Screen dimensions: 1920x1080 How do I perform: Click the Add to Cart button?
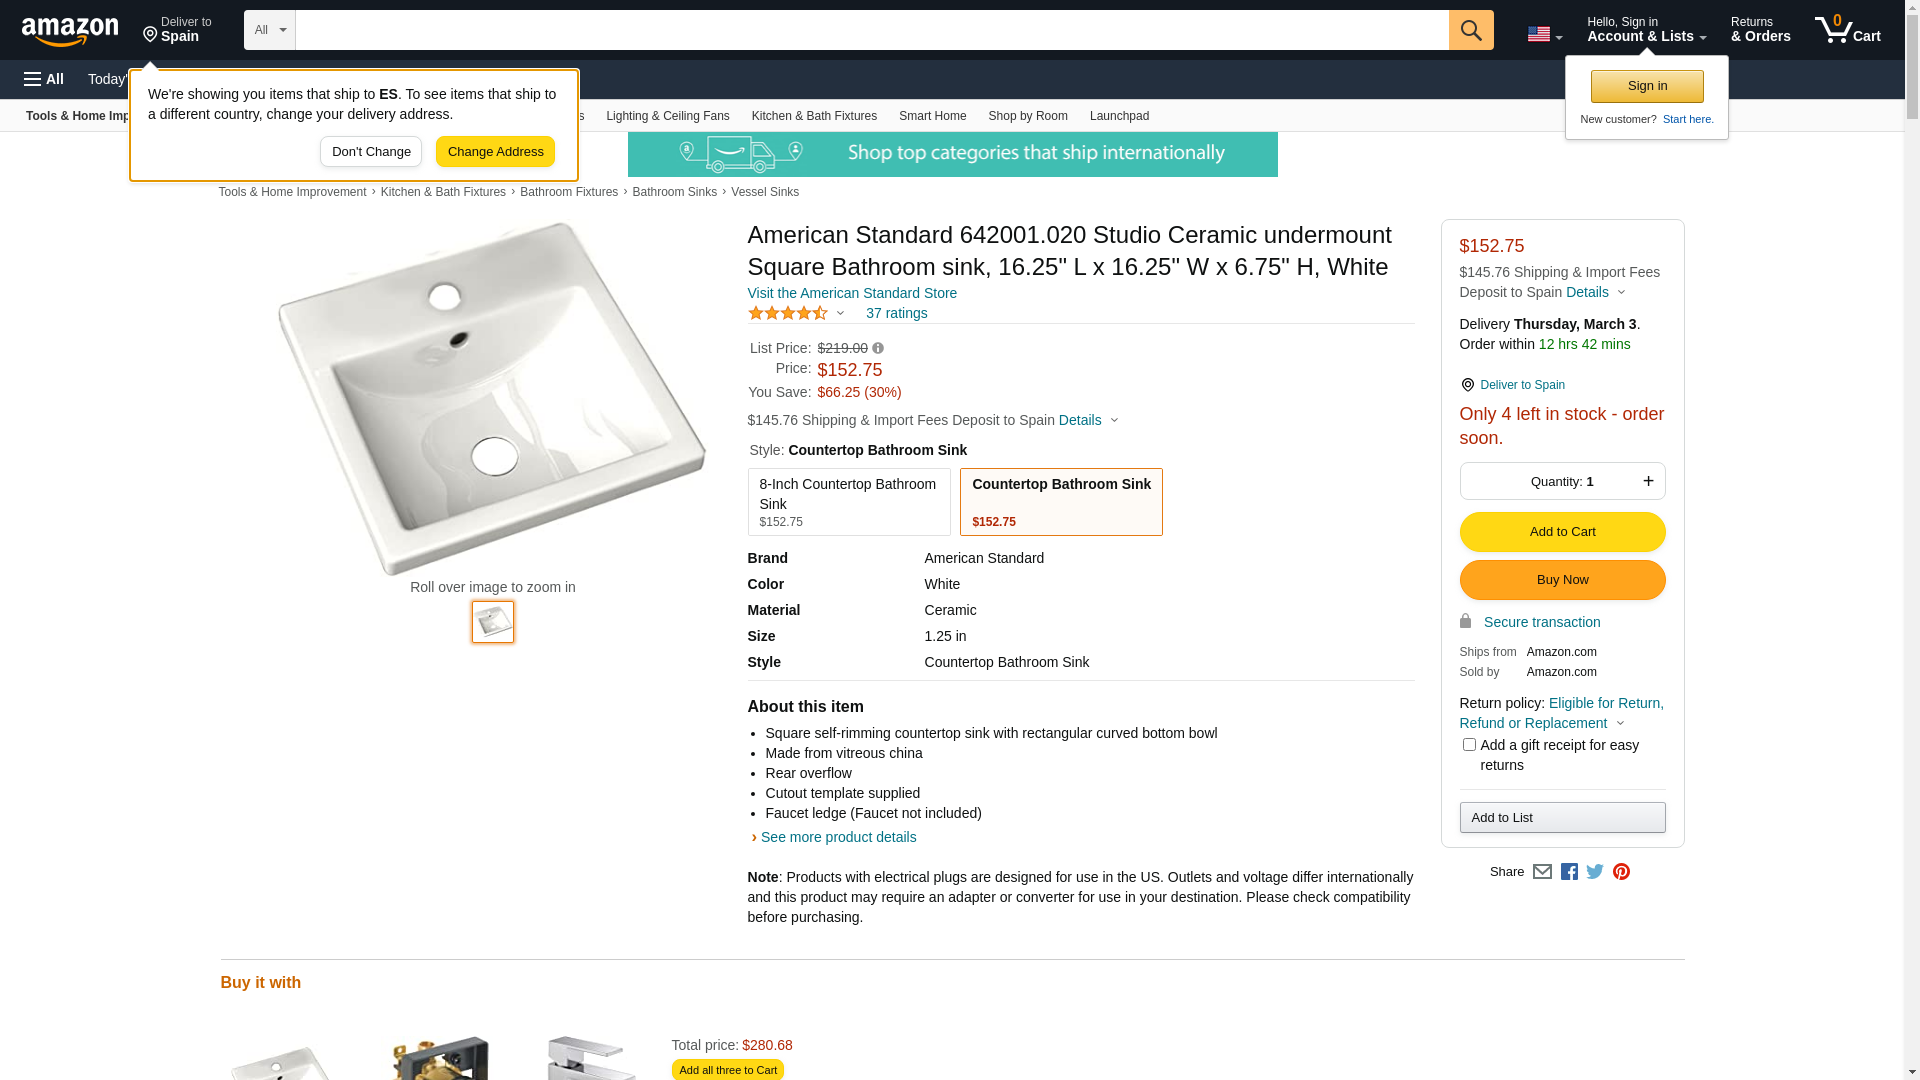coord(1562,532)
